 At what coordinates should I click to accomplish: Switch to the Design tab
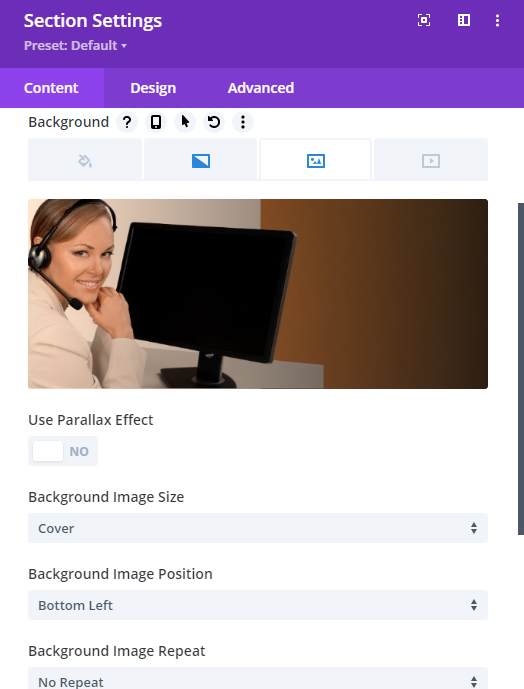point(153,88)
